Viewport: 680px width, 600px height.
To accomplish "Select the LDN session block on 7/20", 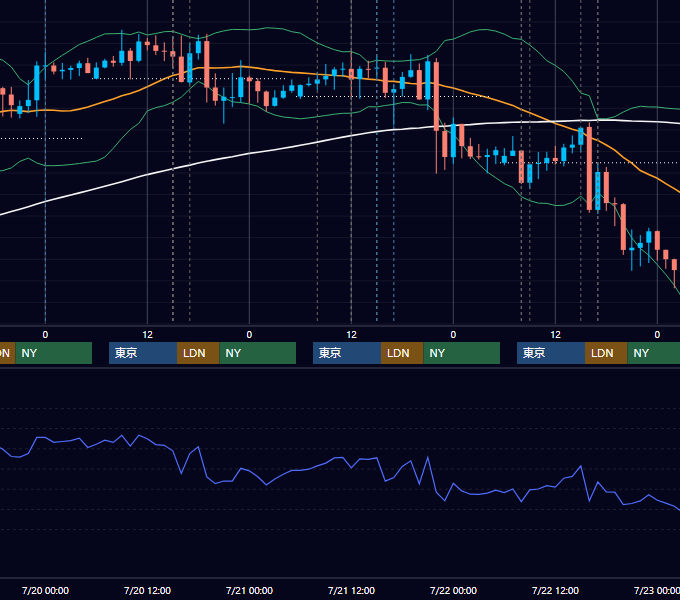I will coord(198,353).
